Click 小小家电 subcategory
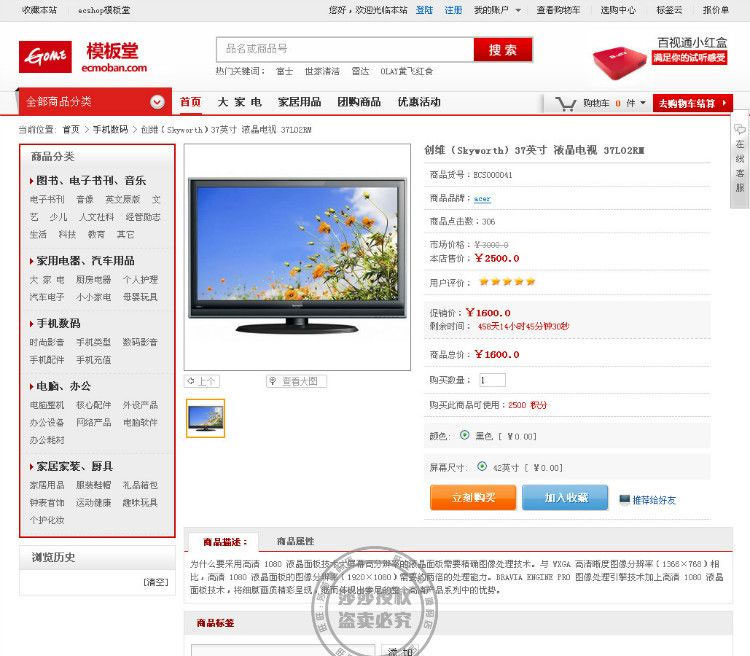The width and height of the screenshot is (750, 656). click(x=94, y=297)
